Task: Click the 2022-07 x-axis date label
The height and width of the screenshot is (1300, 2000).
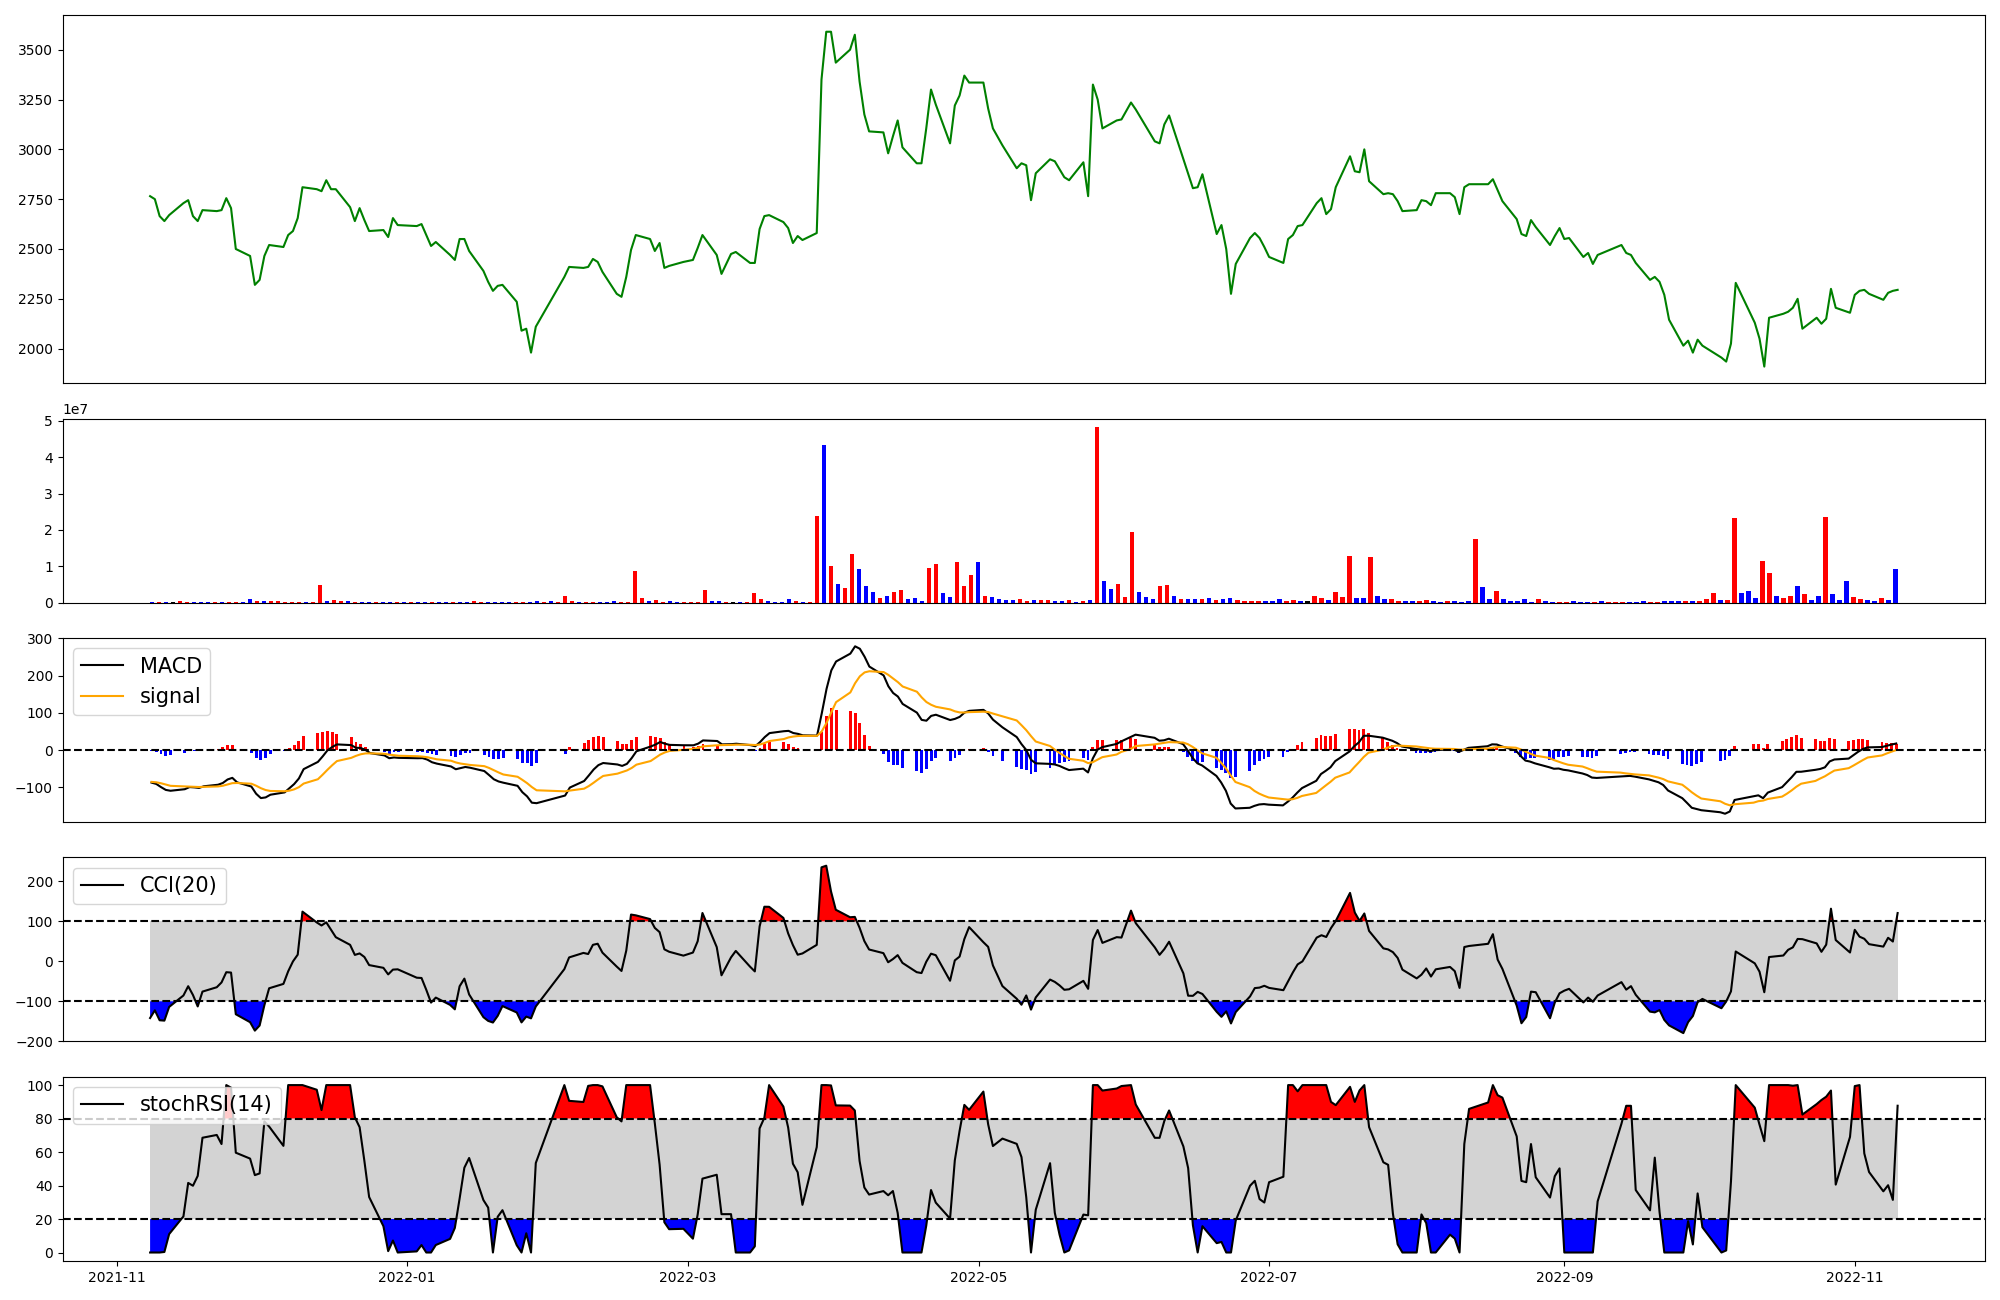Action: (1269, 1277)
